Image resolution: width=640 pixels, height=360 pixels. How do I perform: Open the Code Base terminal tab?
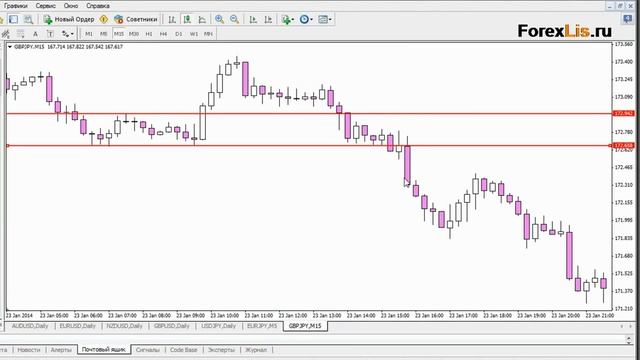(x=183, y=350)
